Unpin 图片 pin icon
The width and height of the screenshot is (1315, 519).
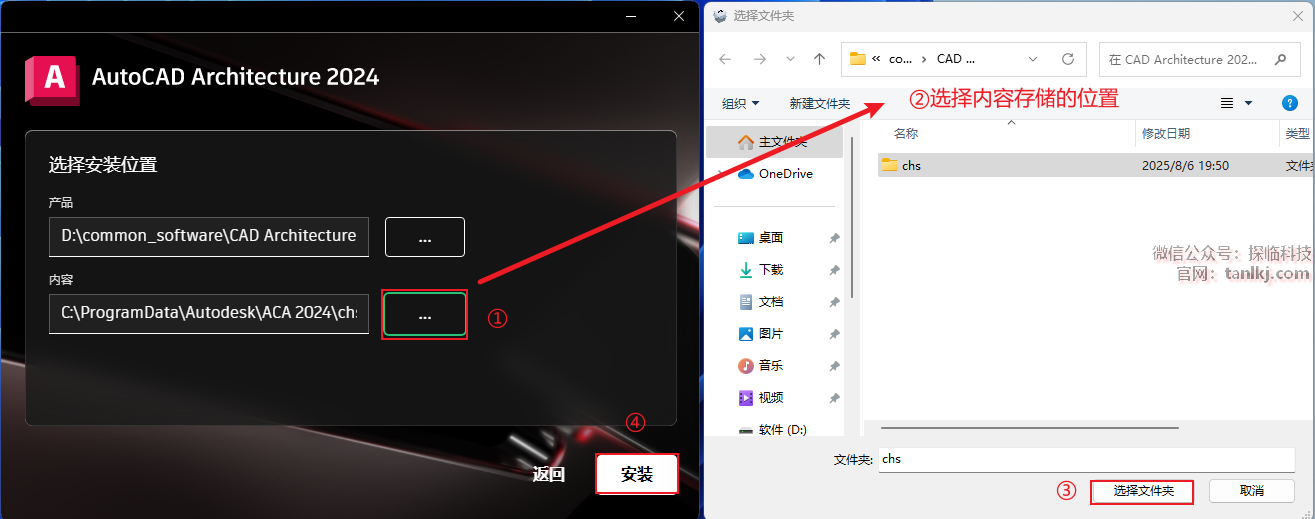click(834, 334)
